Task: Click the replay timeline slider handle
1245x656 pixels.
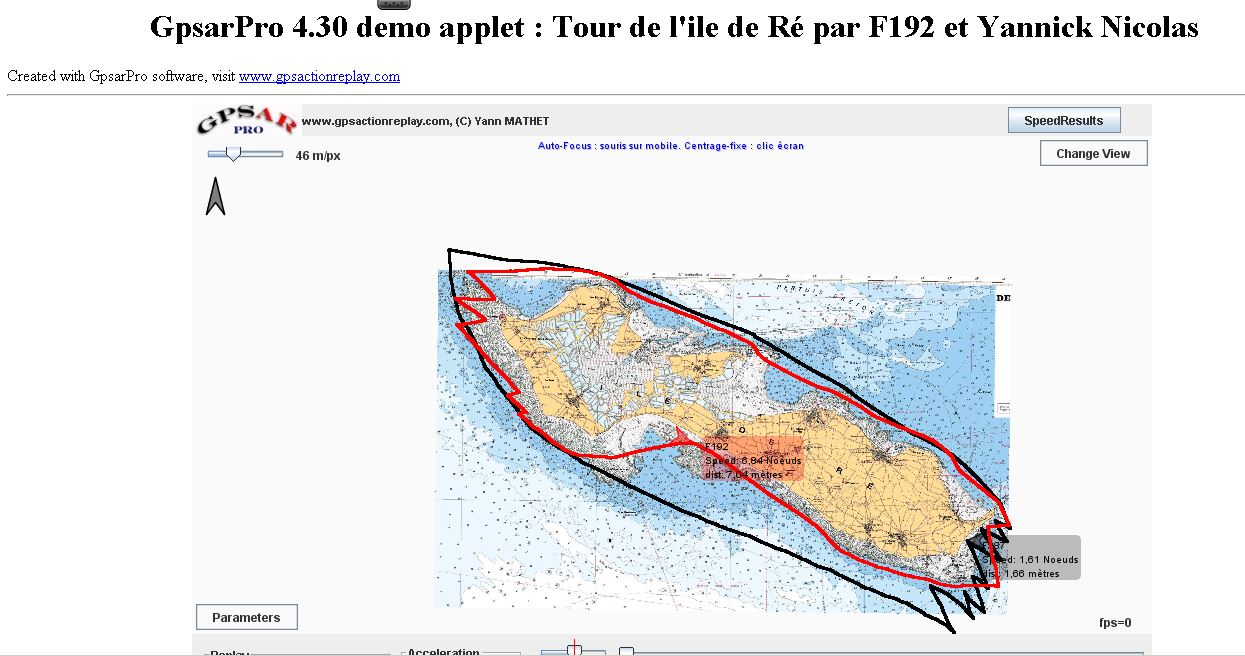Action: click(626, 652)
